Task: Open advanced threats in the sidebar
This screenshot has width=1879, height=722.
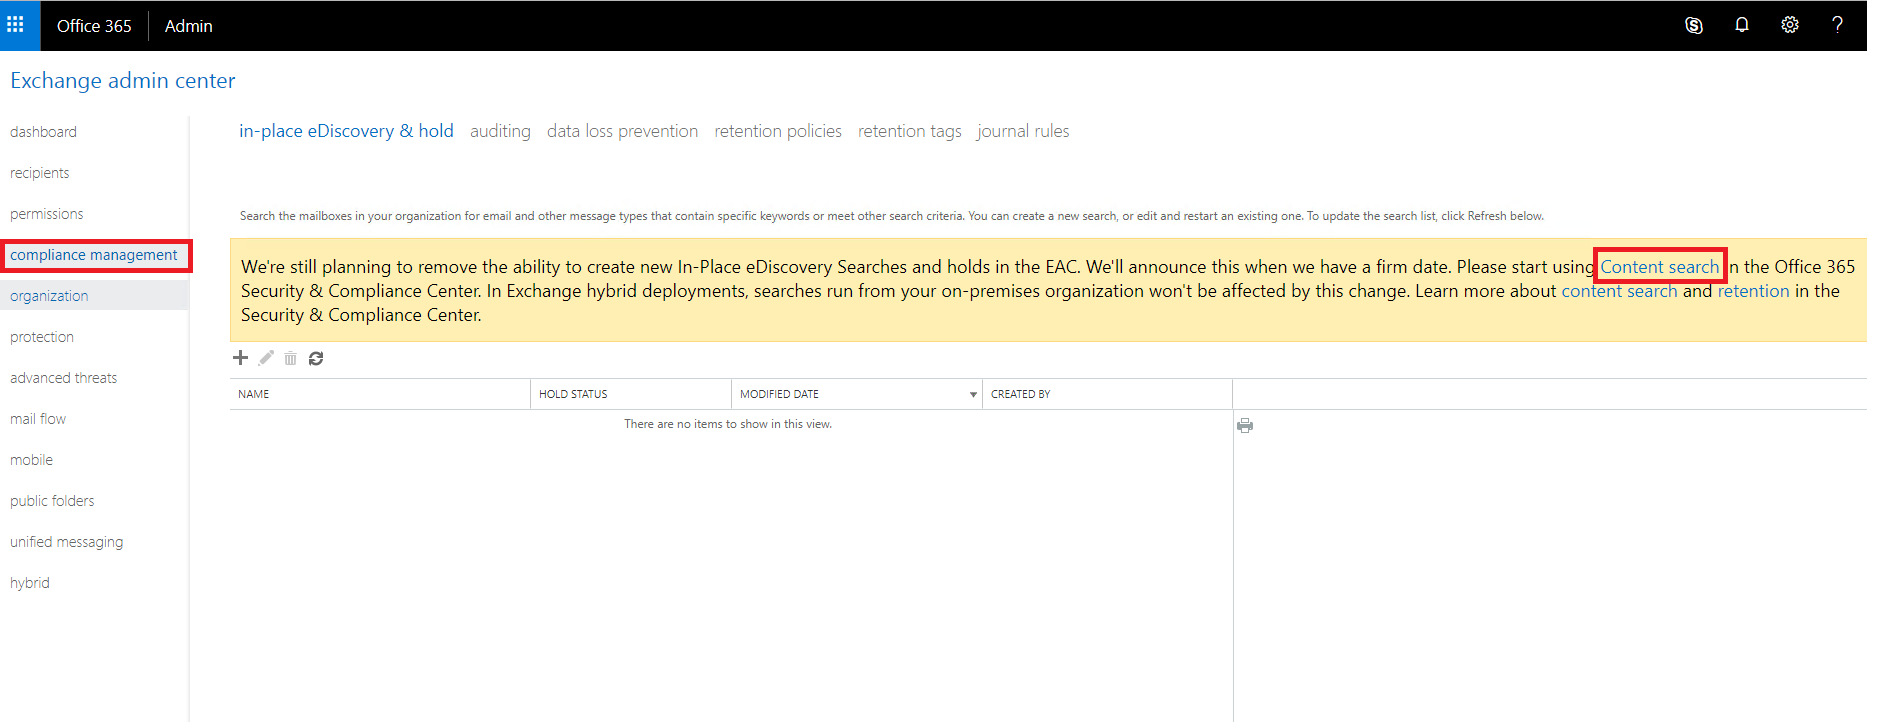Action: (64, 378)
